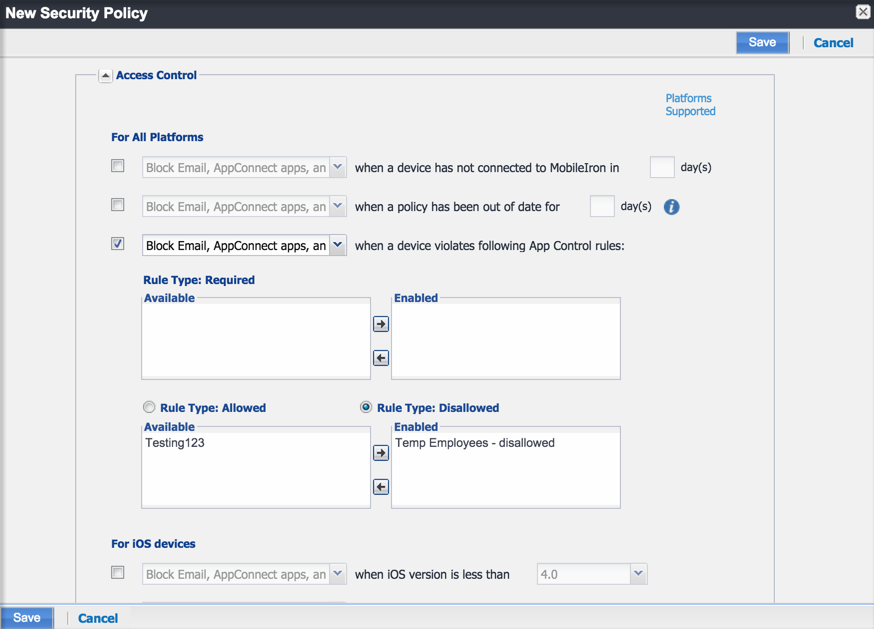Click right arrow to move Testing123 to Enabled
This screenshot has height=629, width=874.
click(x=380, y=452)
